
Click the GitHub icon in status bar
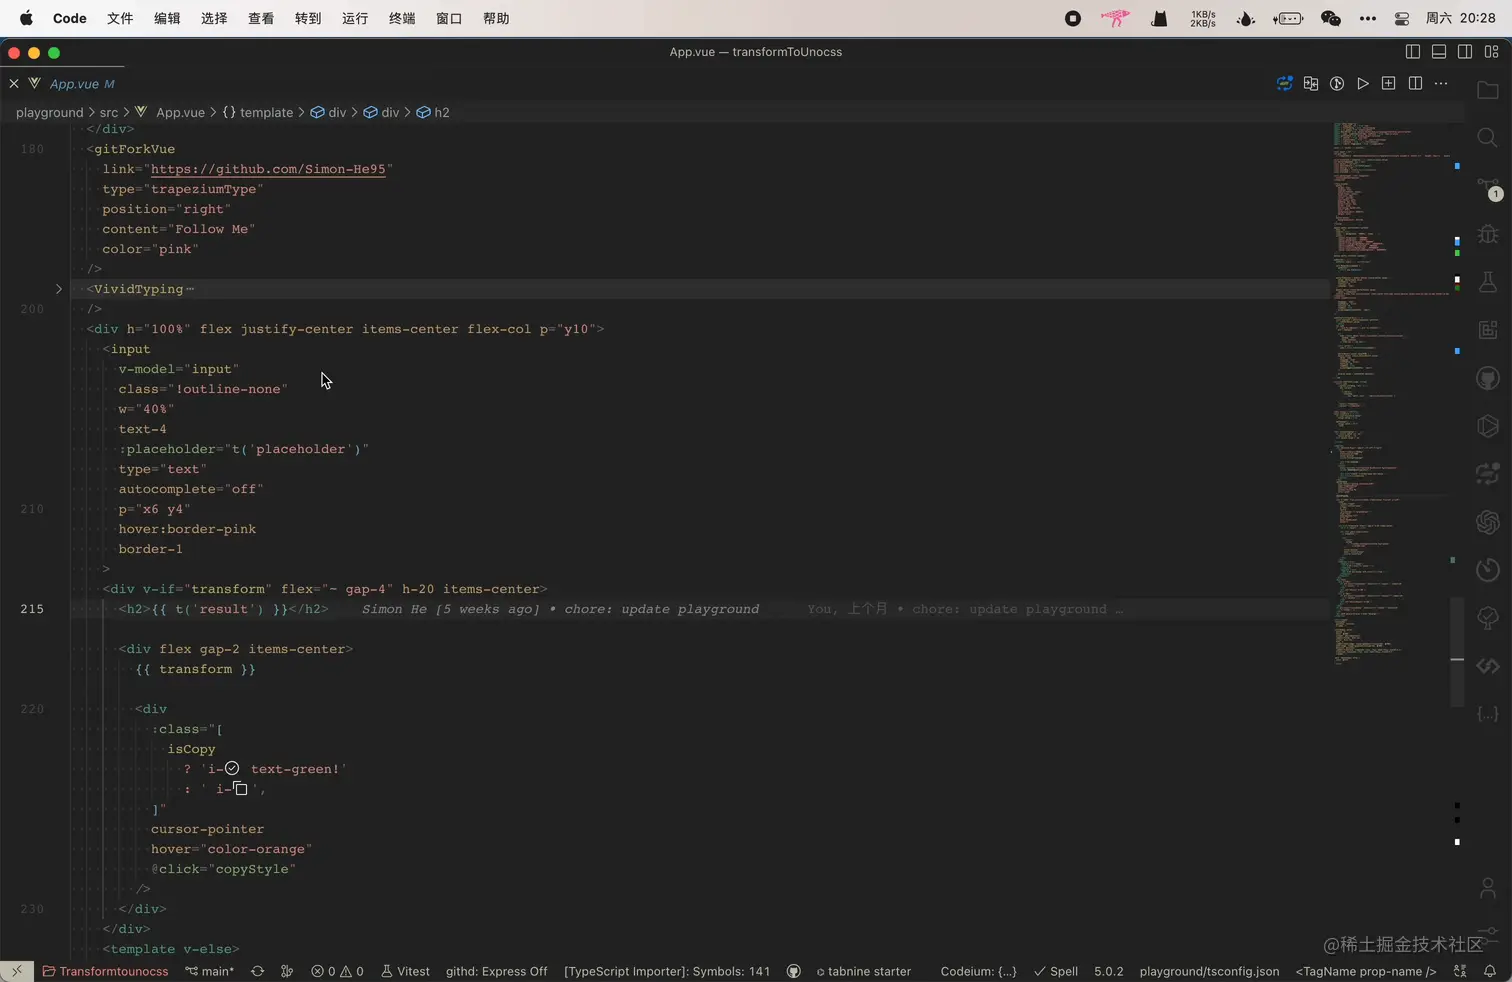(794, 971)
